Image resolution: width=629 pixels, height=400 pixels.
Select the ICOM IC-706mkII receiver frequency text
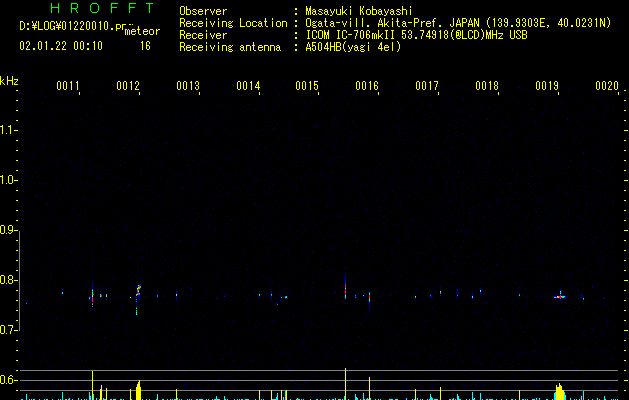point(416,35)
